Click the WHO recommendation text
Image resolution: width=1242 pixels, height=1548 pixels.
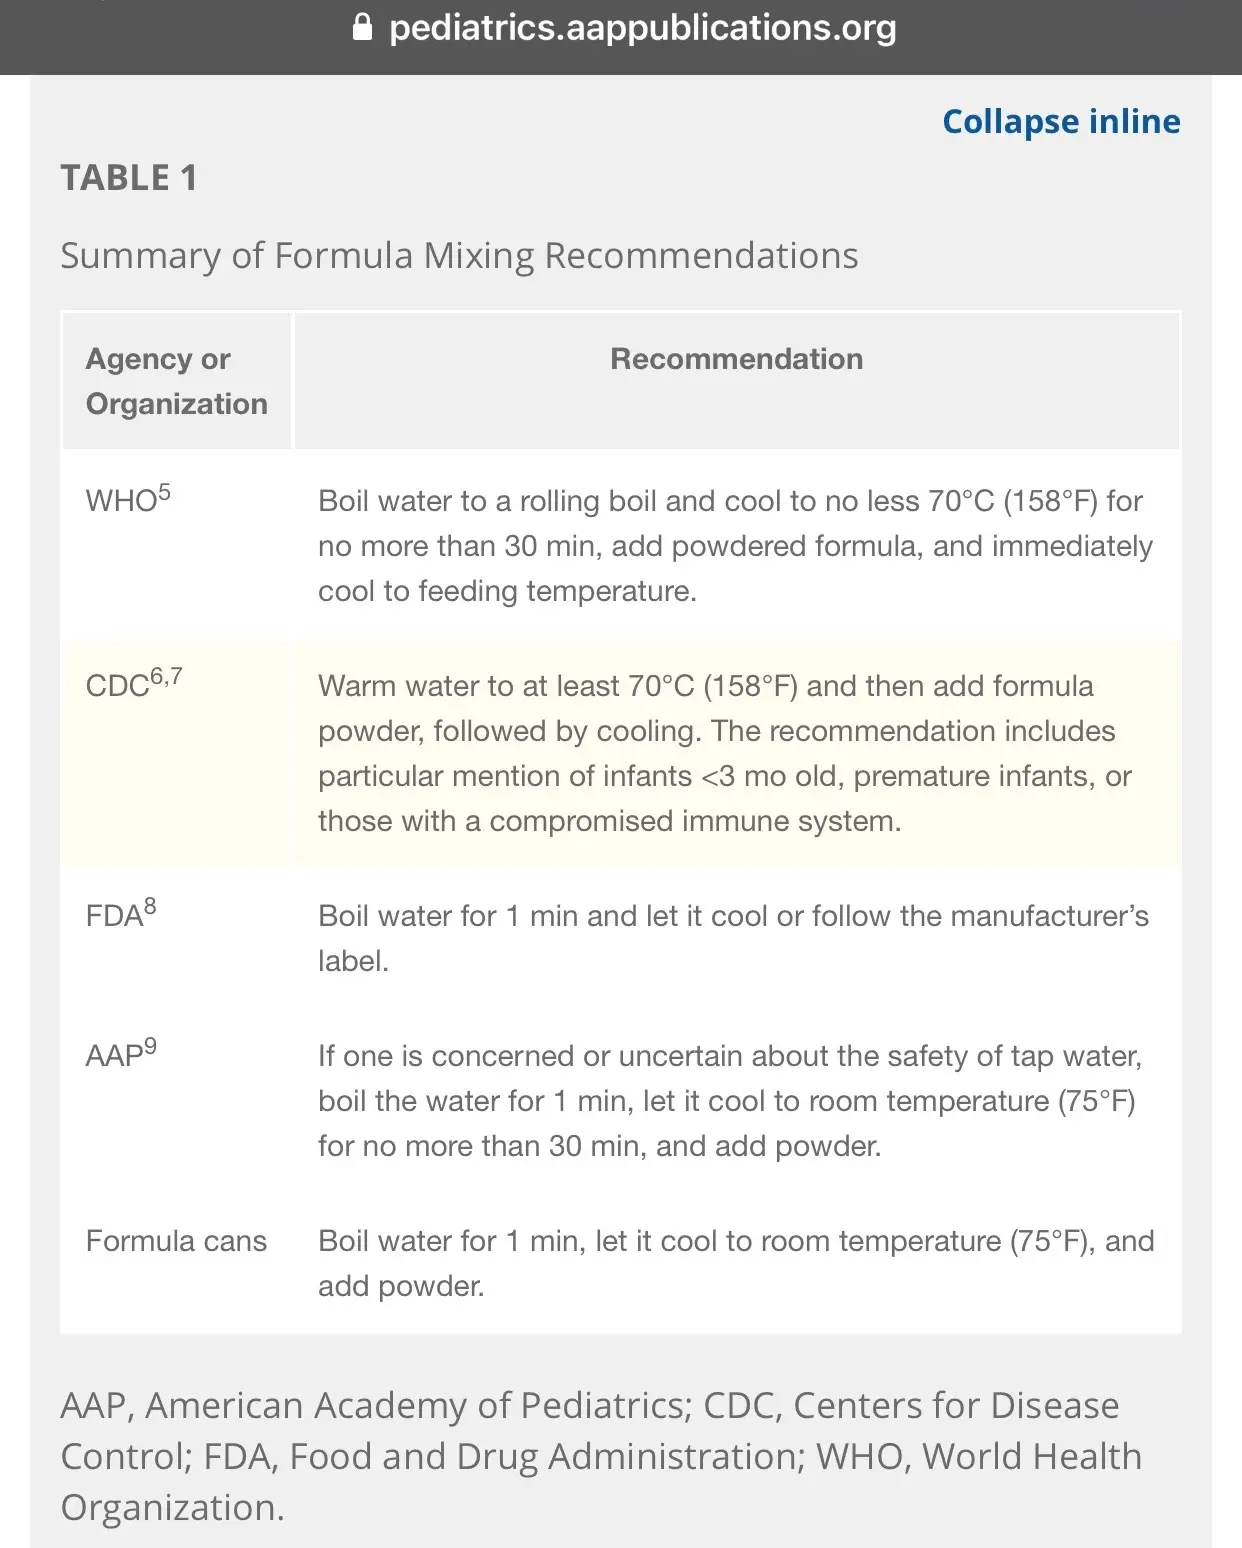click(x=736, y=546)
